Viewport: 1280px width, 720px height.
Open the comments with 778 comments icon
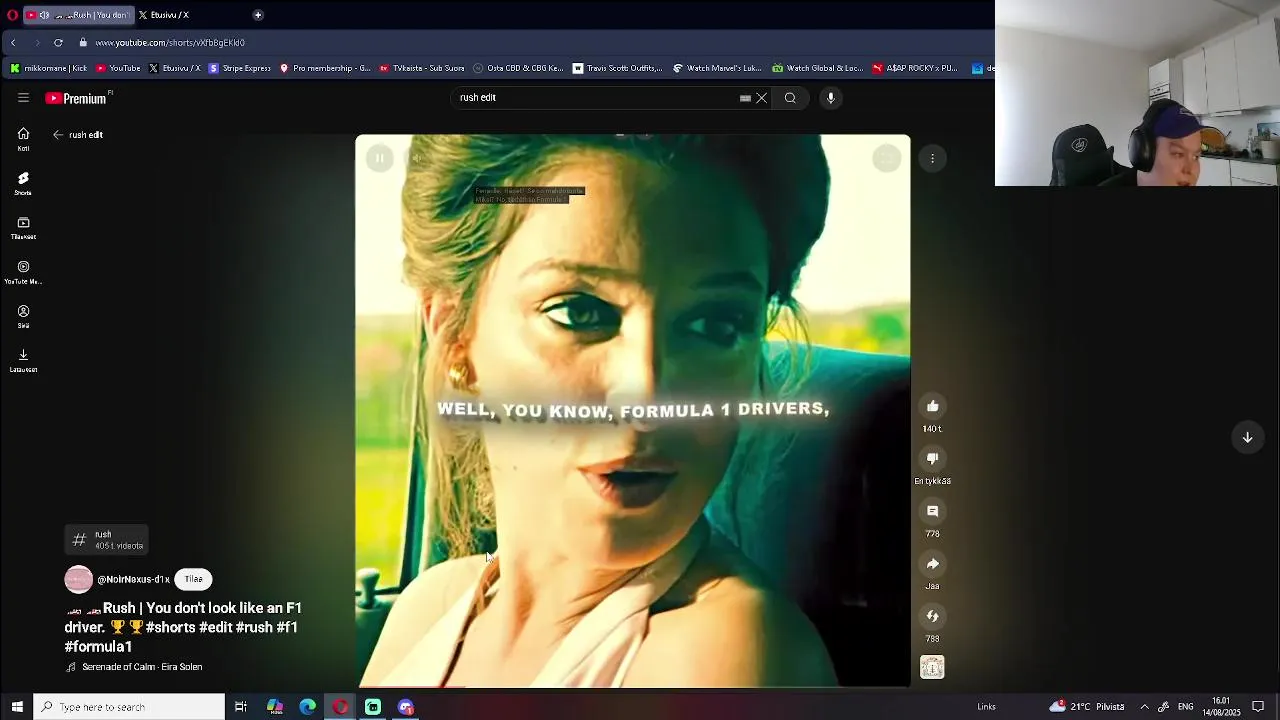(932, 511)
